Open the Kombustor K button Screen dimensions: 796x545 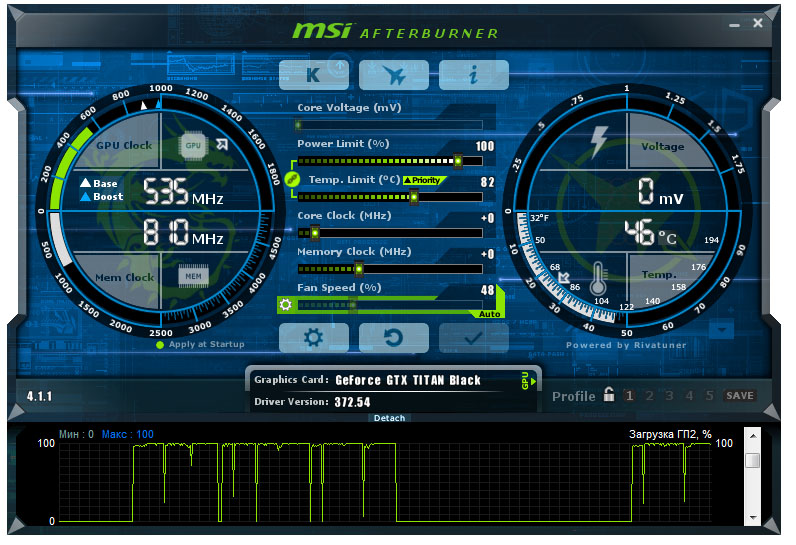coord(313,75)
